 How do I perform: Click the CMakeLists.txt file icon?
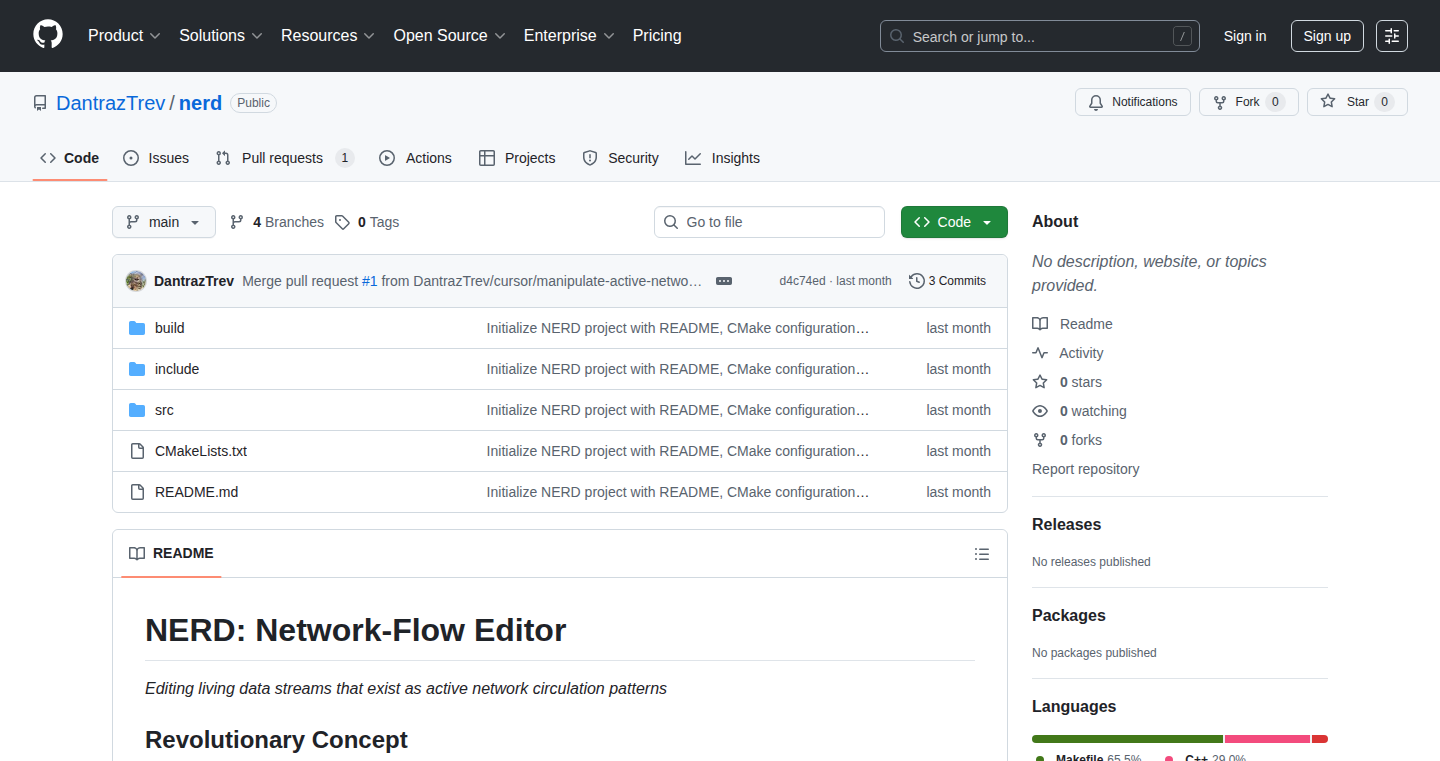[x=137, y=451]
